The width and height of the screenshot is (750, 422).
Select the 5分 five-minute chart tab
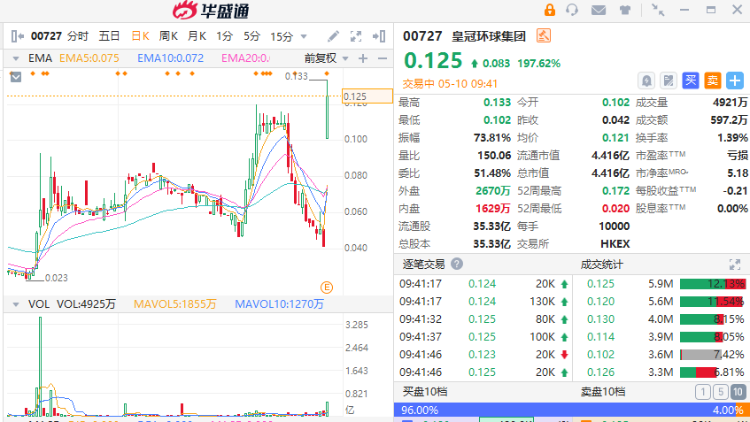(x=252, y=36)
